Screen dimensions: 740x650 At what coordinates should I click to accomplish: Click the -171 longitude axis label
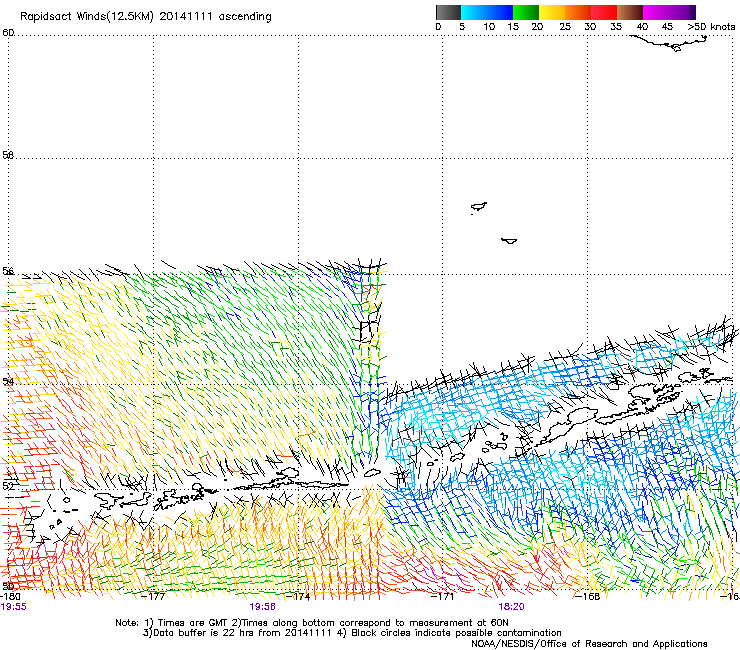[443, 597]
